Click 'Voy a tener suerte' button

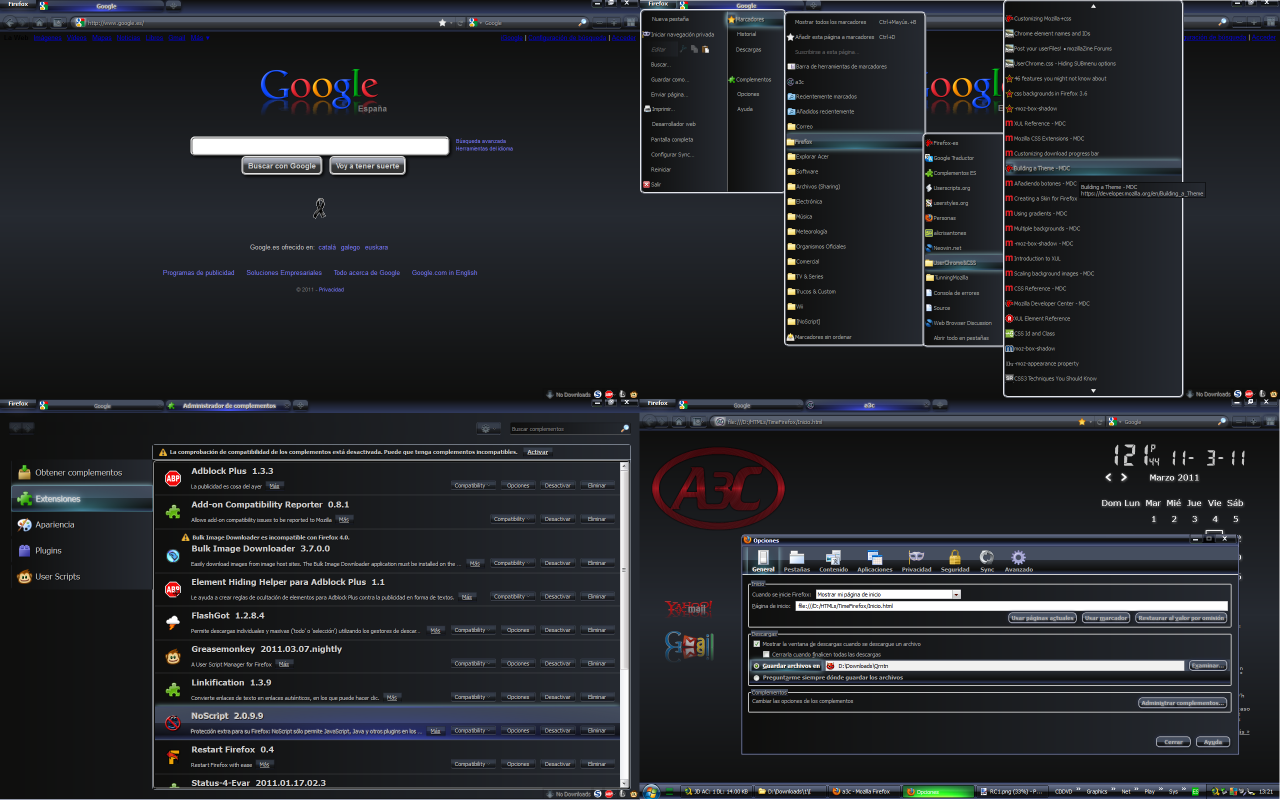[x=367, y=166]
